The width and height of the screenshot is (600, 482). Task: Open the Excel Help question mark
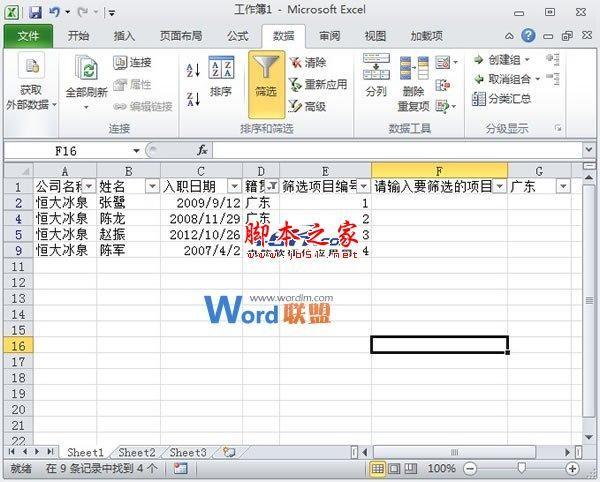pos(528,36)
